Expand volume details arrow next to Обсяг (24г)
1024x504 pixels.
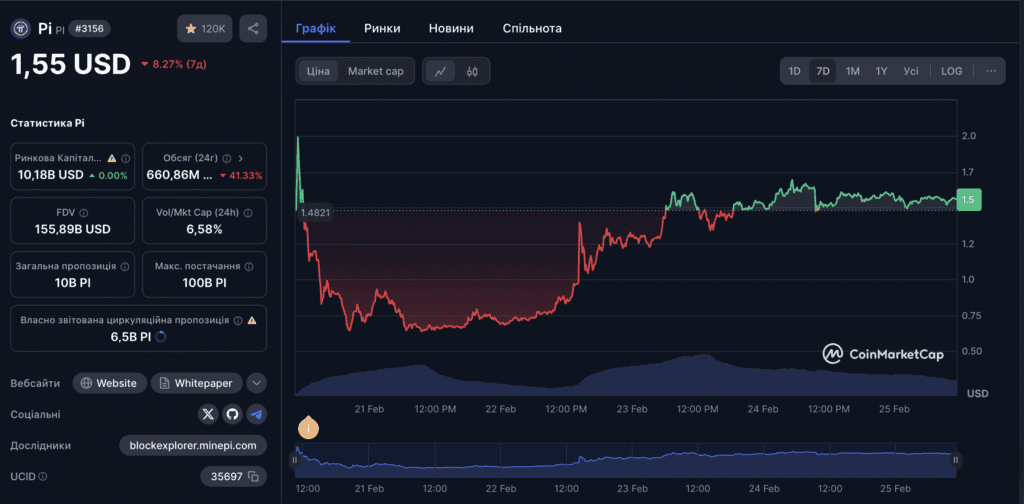tap(241, 158)
